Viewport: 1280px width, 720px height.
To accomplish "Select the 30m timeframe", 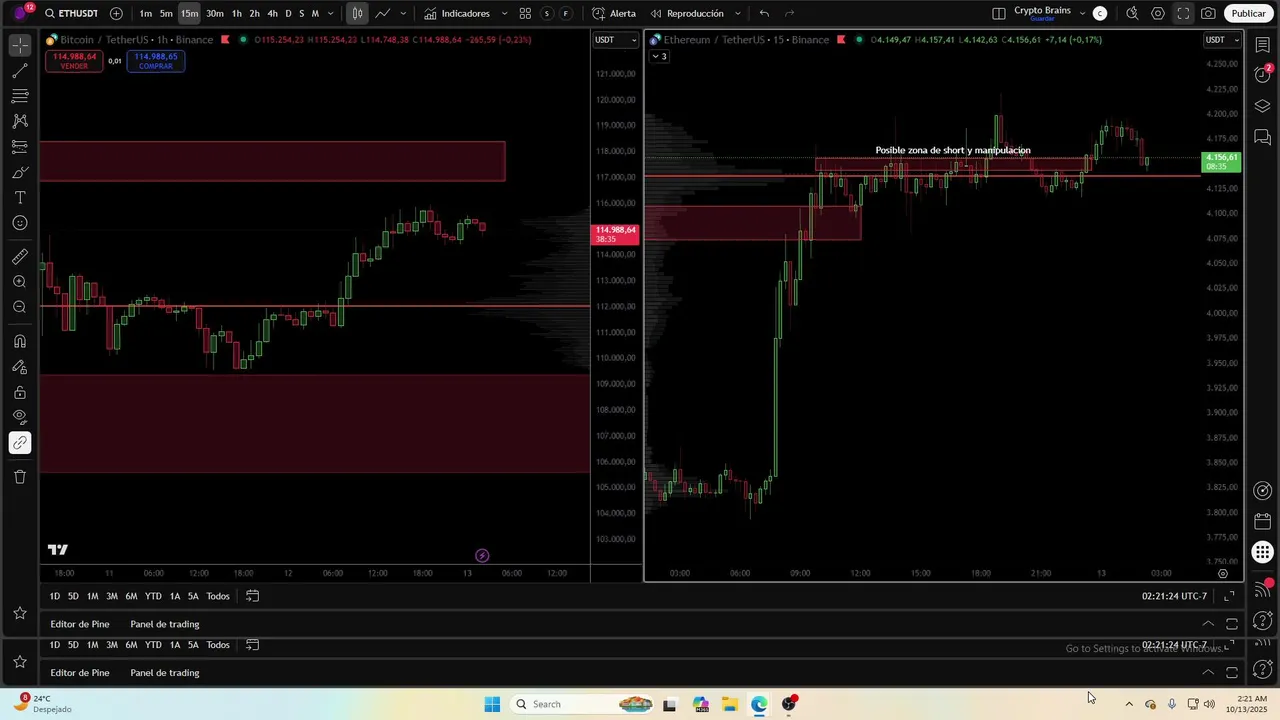I will point(215,13).
